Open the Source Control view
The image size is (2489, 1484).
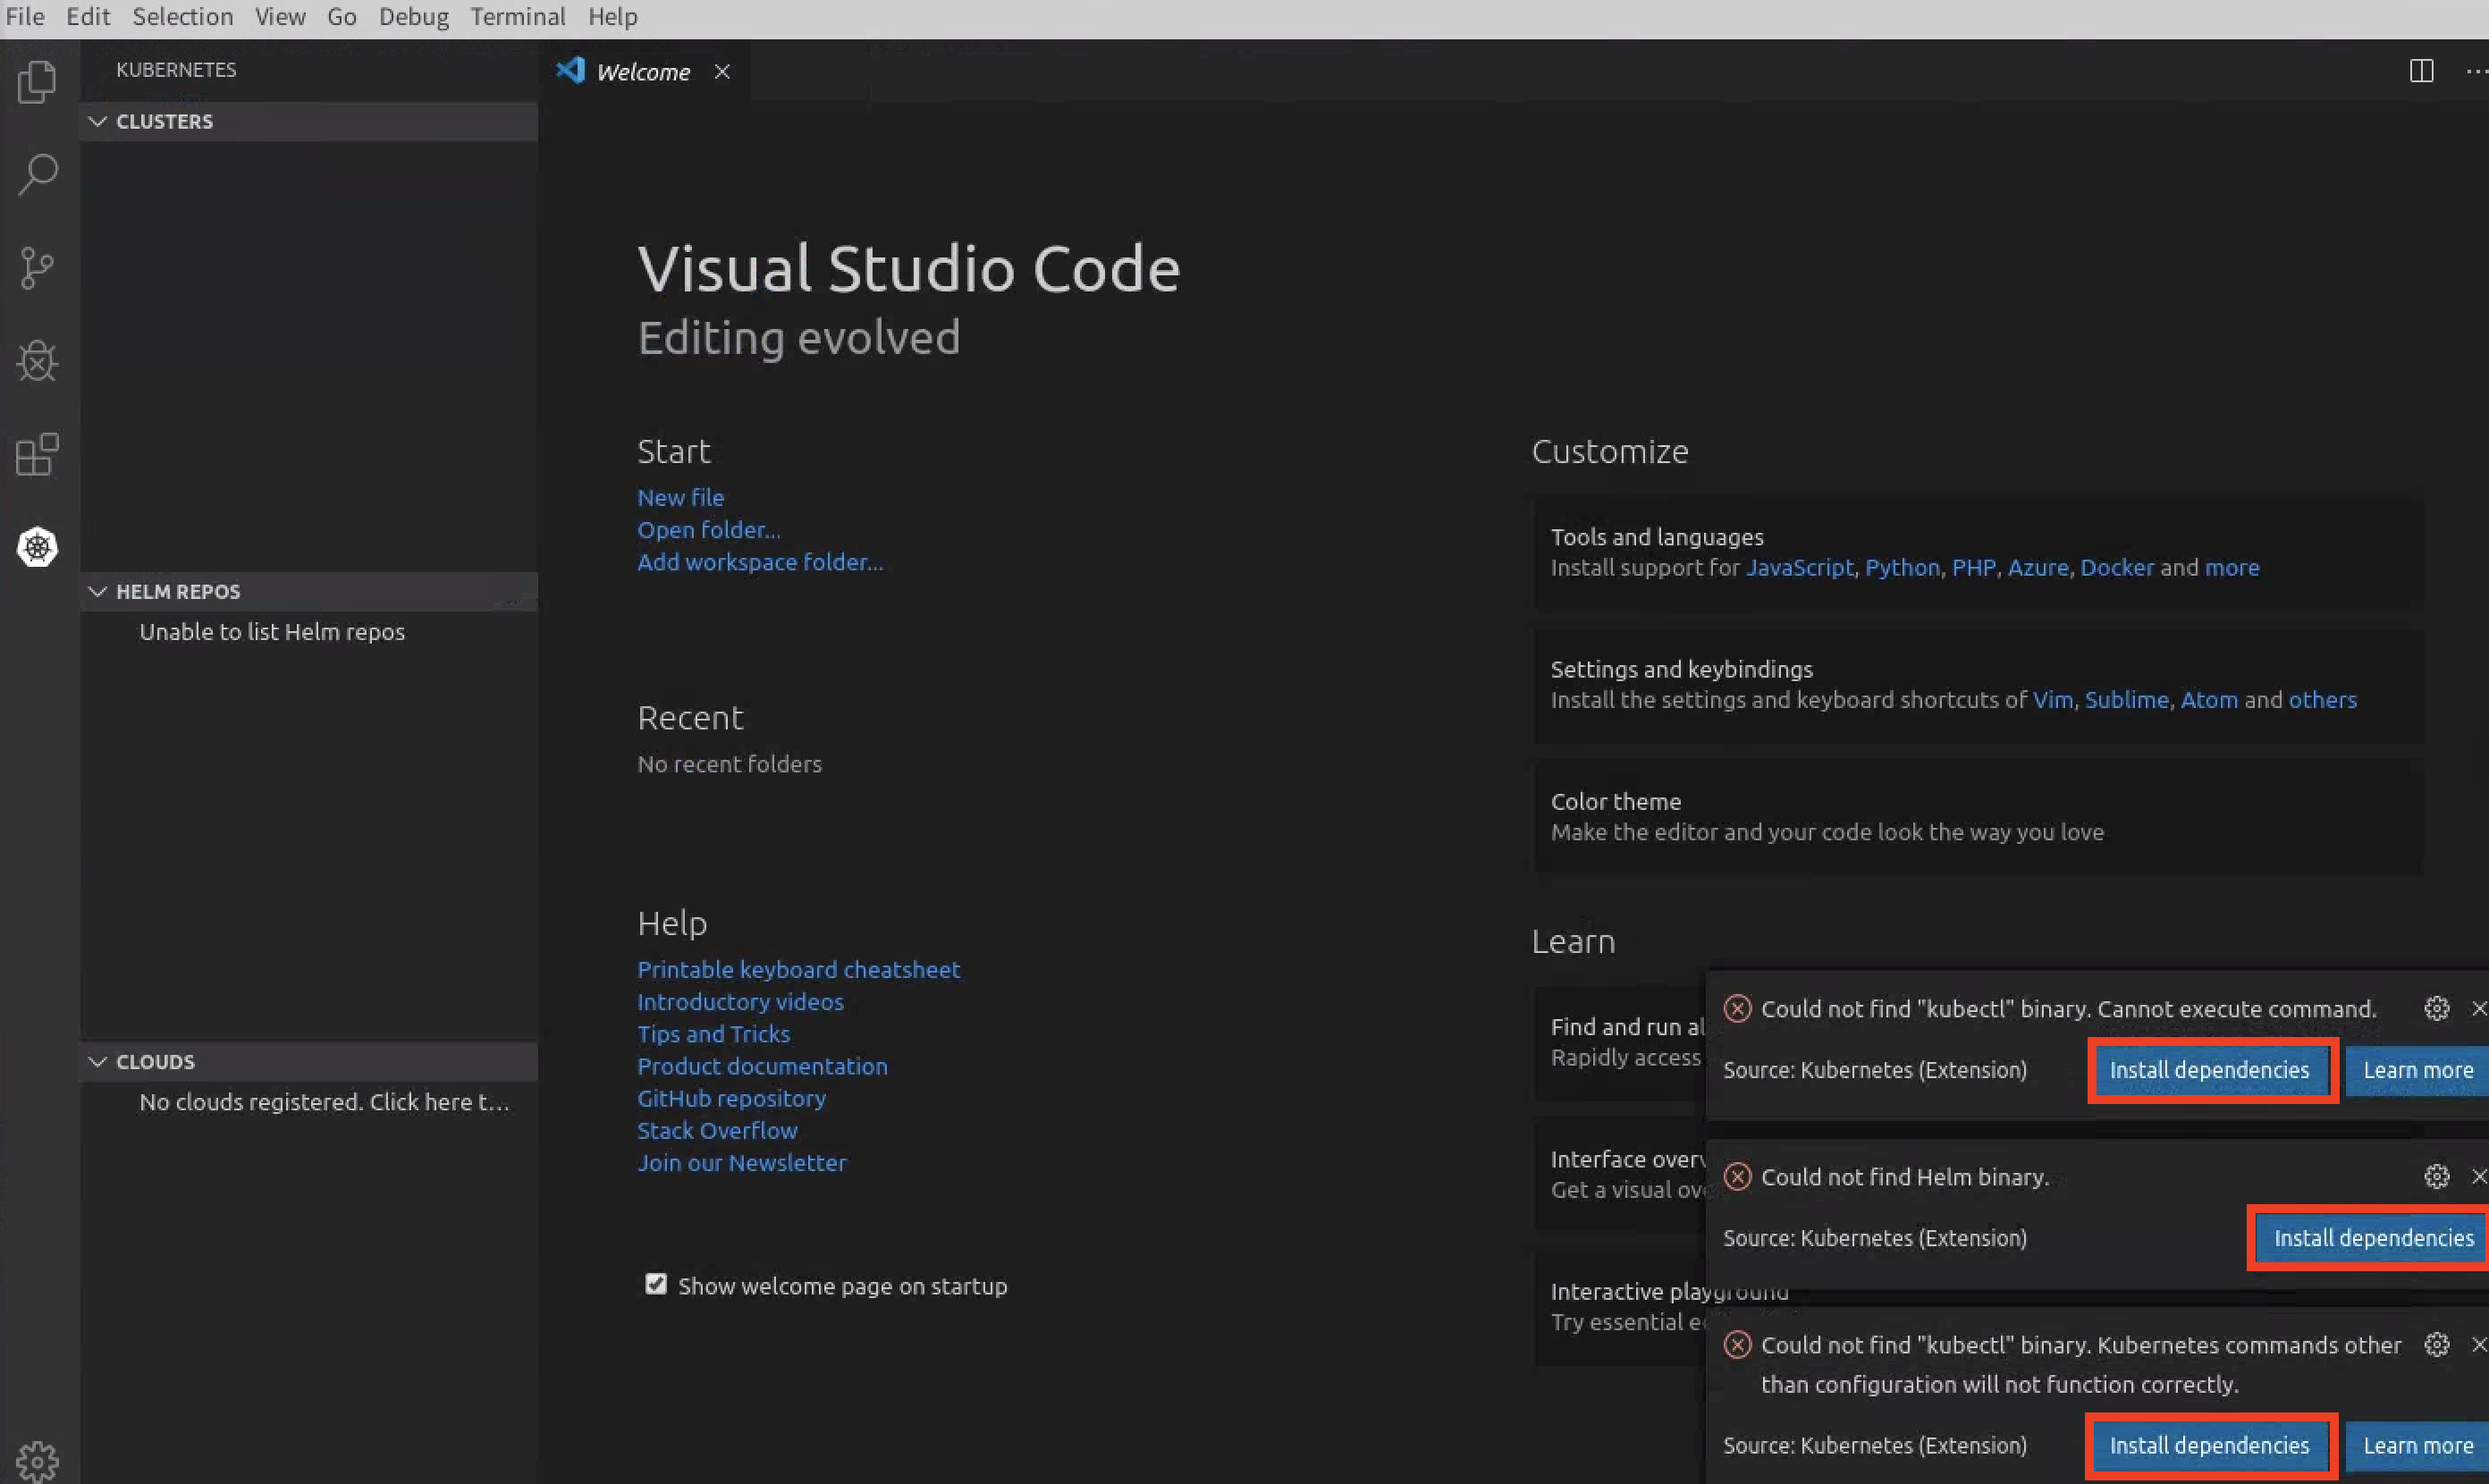37,267
